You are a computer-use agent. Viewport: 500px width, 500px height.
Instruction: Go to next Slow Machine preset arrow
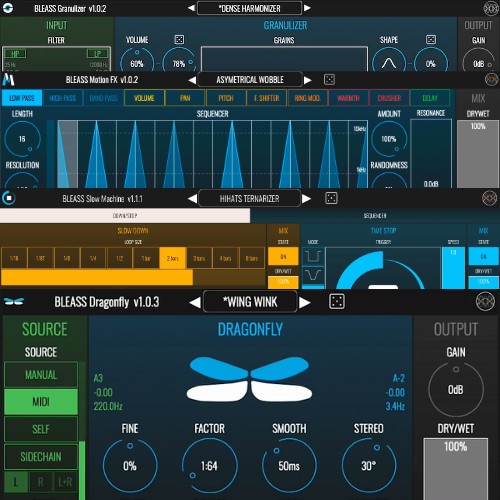coord(306,199)
